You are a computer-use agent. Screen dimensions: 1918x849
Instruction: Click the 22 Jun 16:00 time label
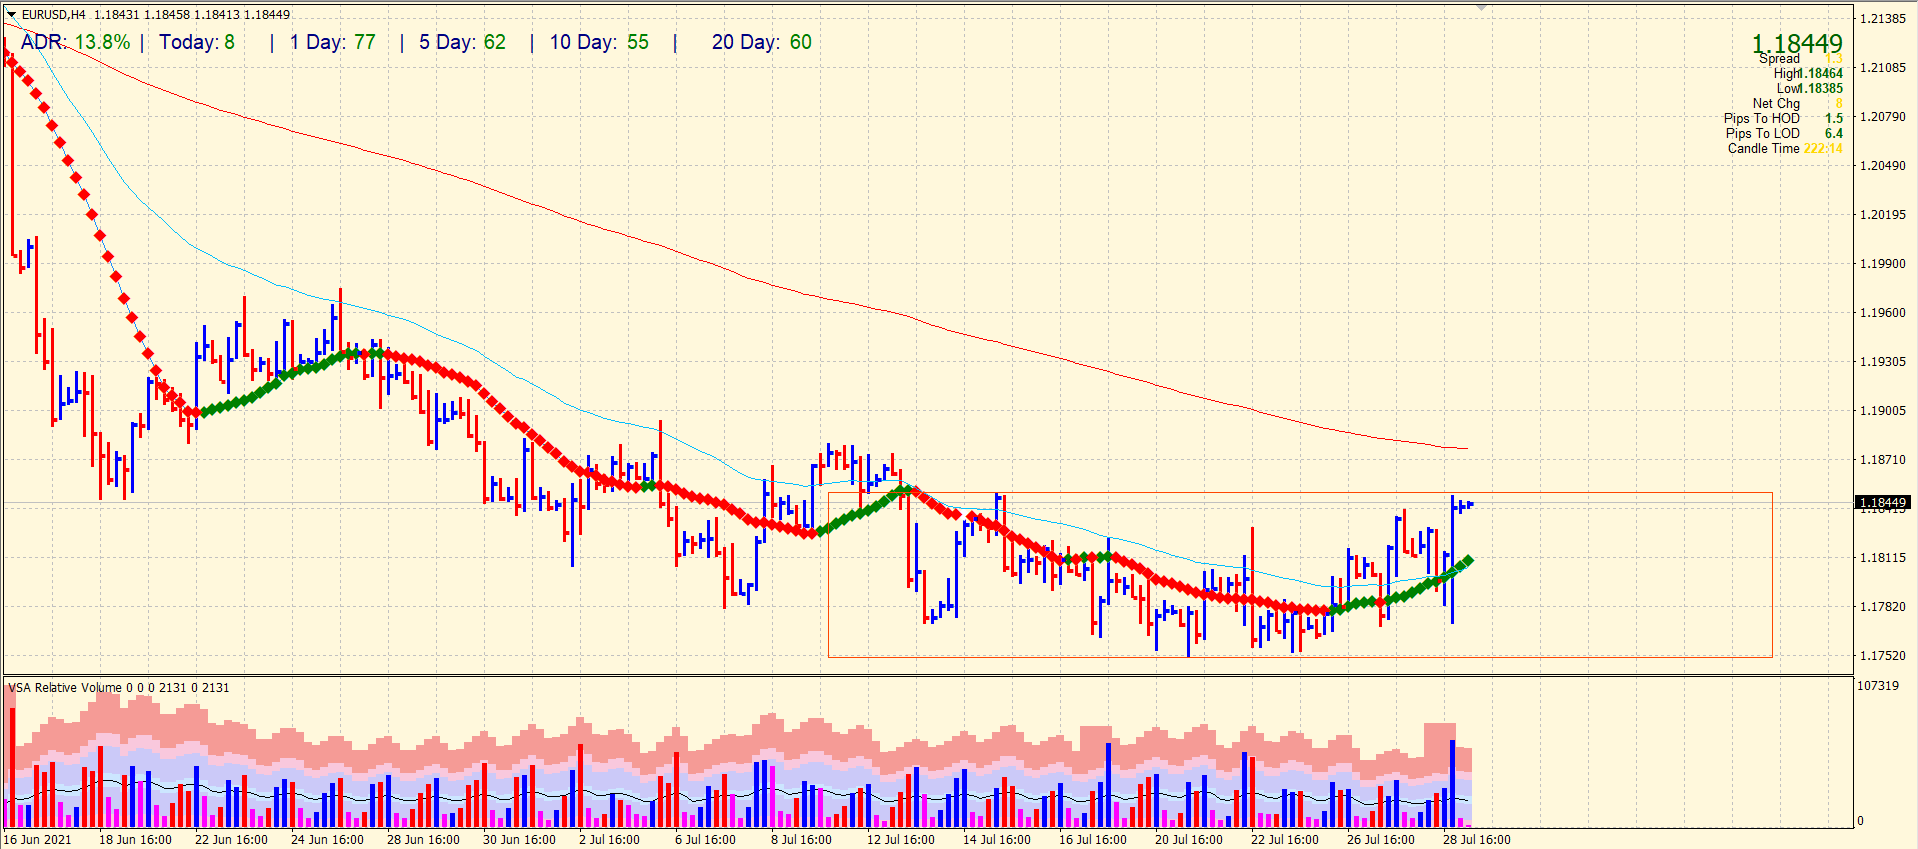[231, 840]
